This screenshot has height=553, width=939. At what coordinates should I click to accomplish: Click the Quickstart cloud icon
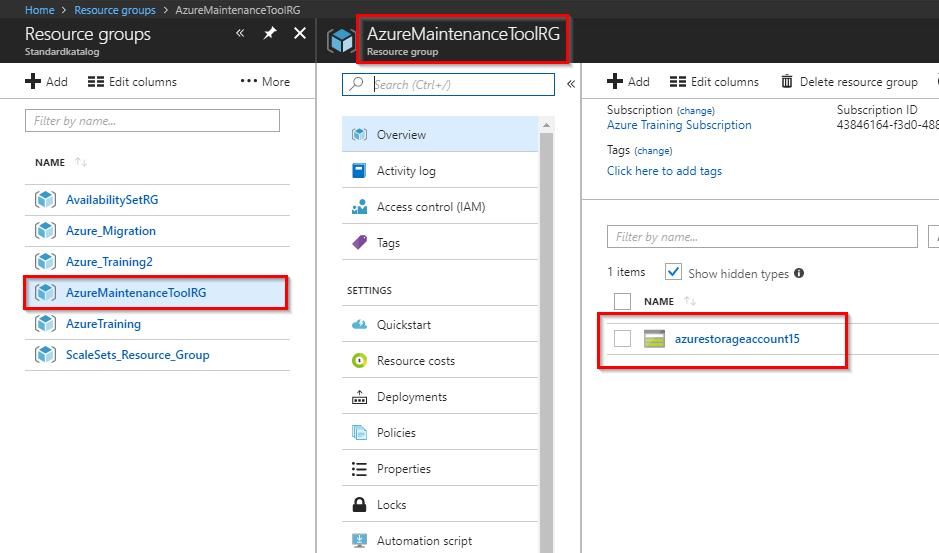(360, 325)
